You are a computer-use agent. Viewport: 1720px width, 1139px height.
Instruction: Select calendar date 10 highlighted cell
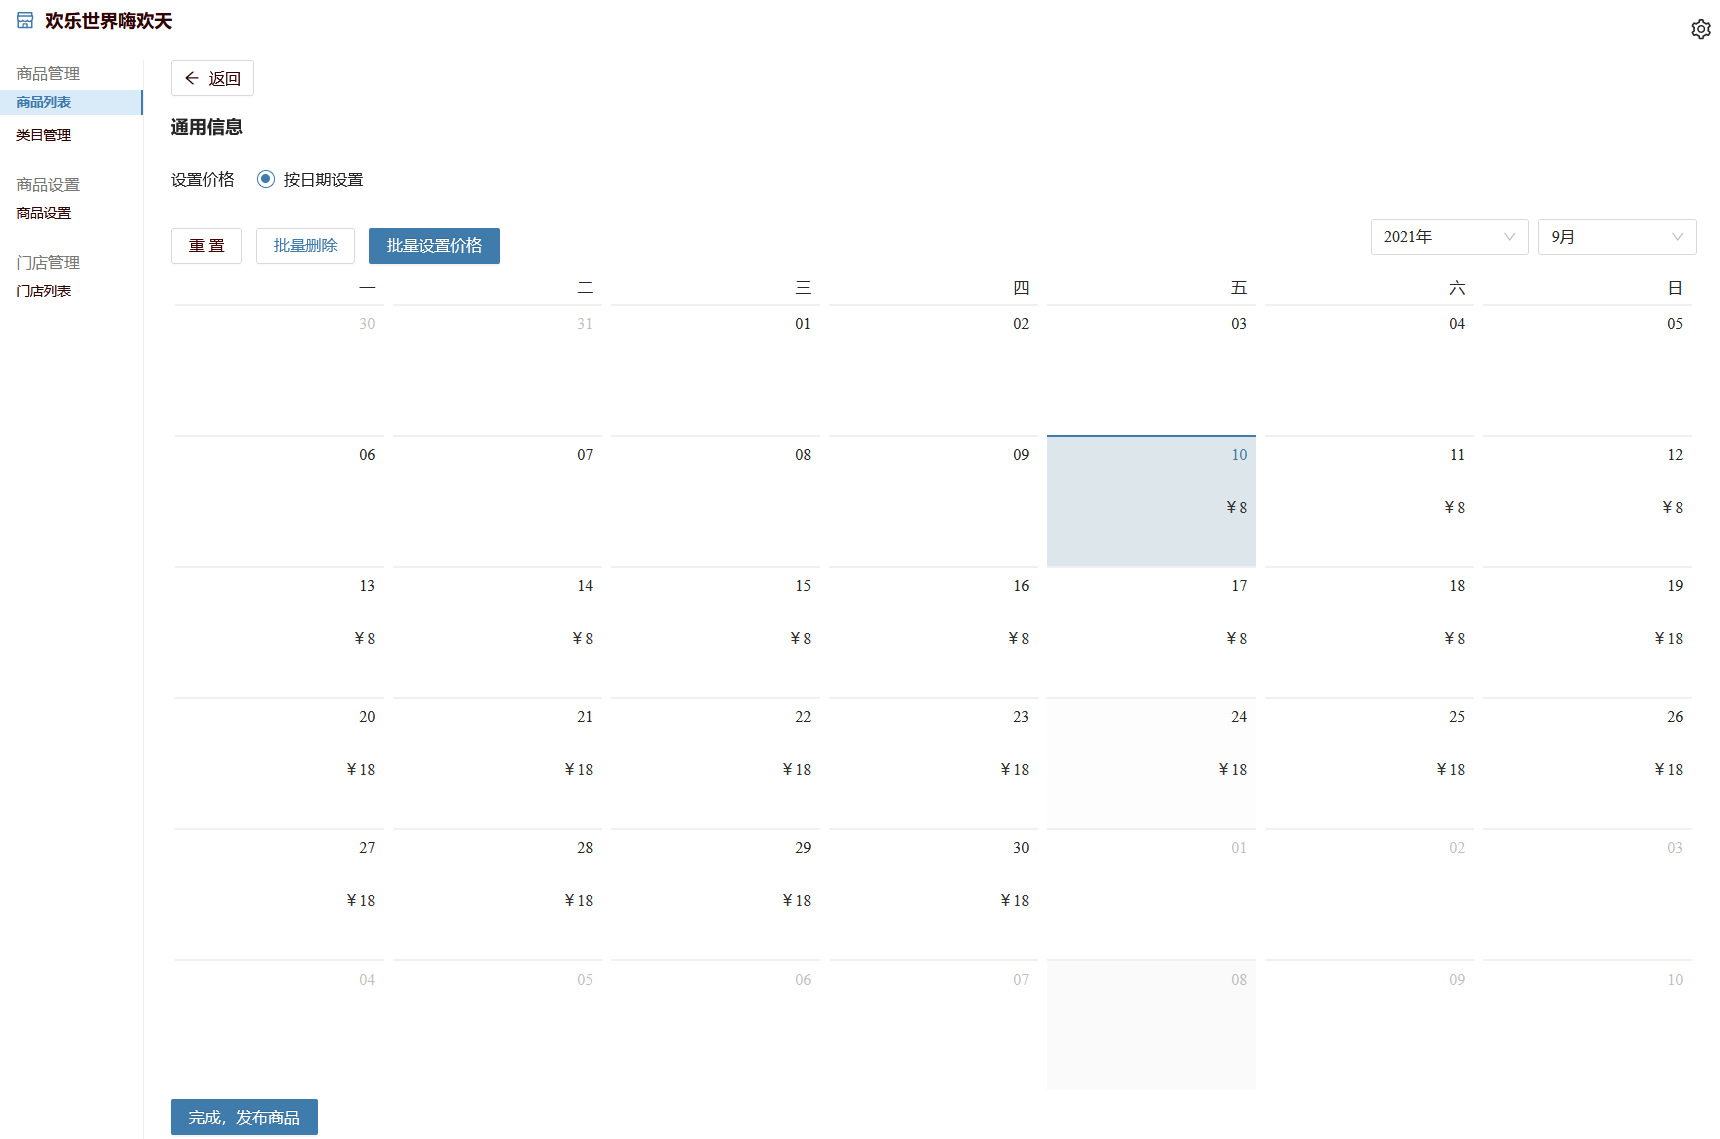point(1151,501)
